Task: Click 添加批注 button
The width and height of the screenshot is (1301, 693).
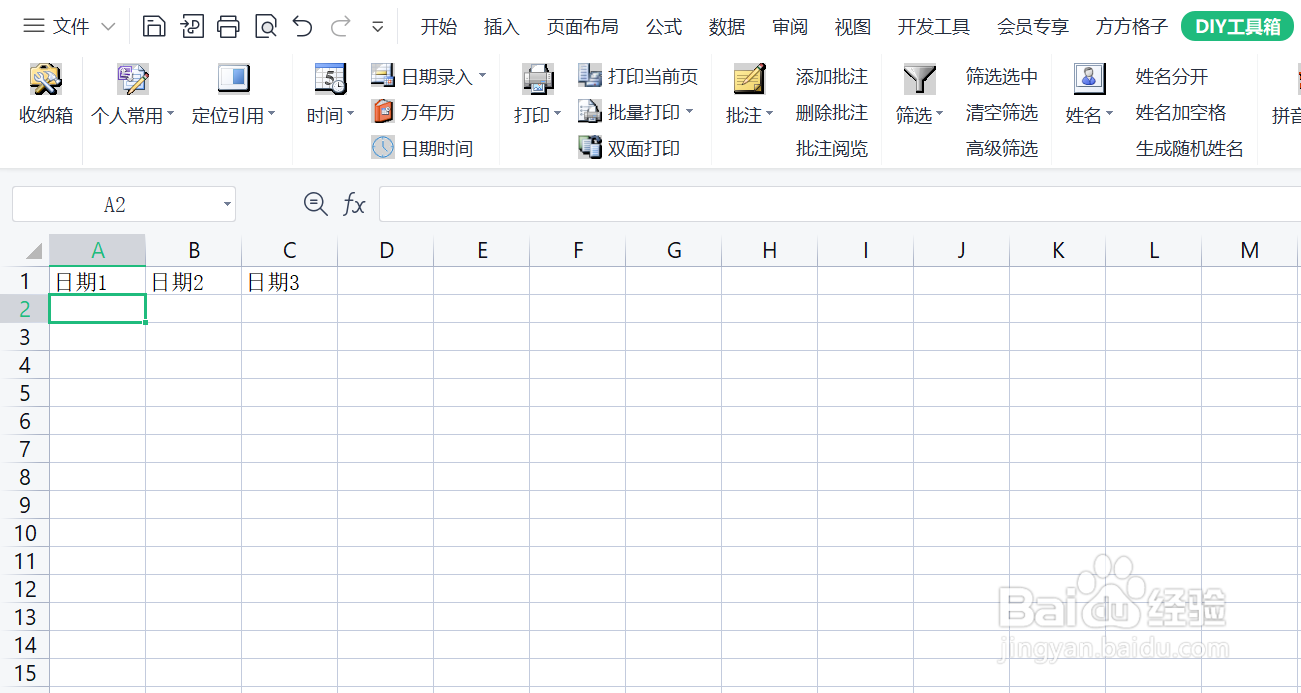Action: [832, 76]
